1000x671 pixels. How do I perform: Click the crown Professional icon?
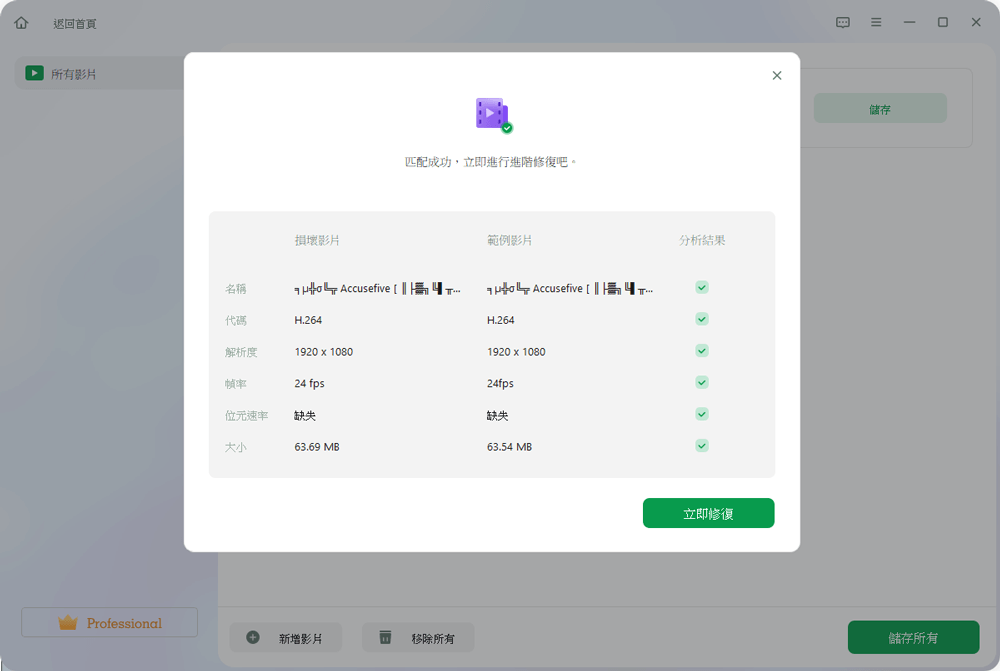pyautogui.click(x=68, y=623)
